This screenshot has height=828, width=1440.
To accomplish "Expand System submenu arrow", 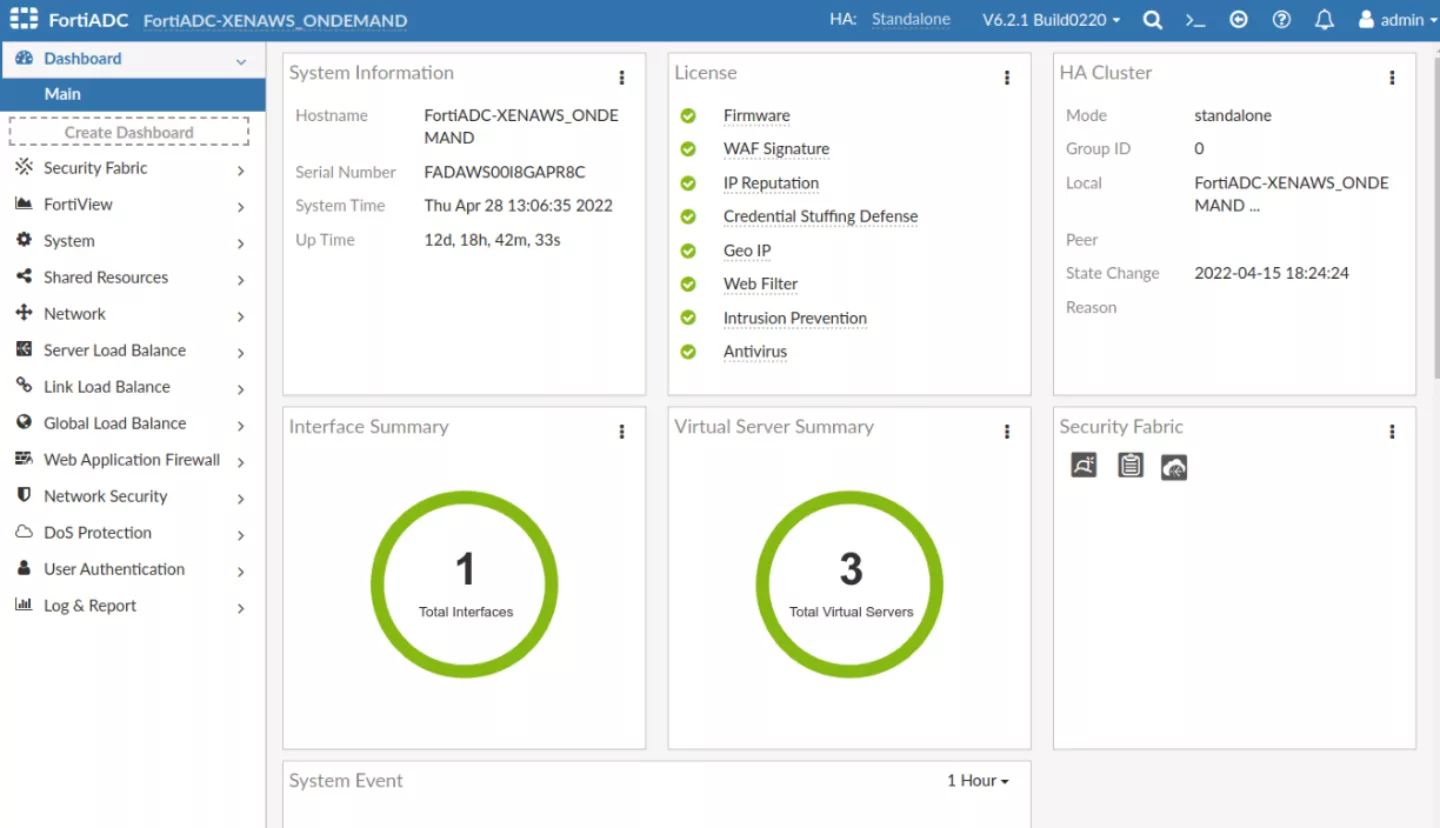I will tap(241, 244).
